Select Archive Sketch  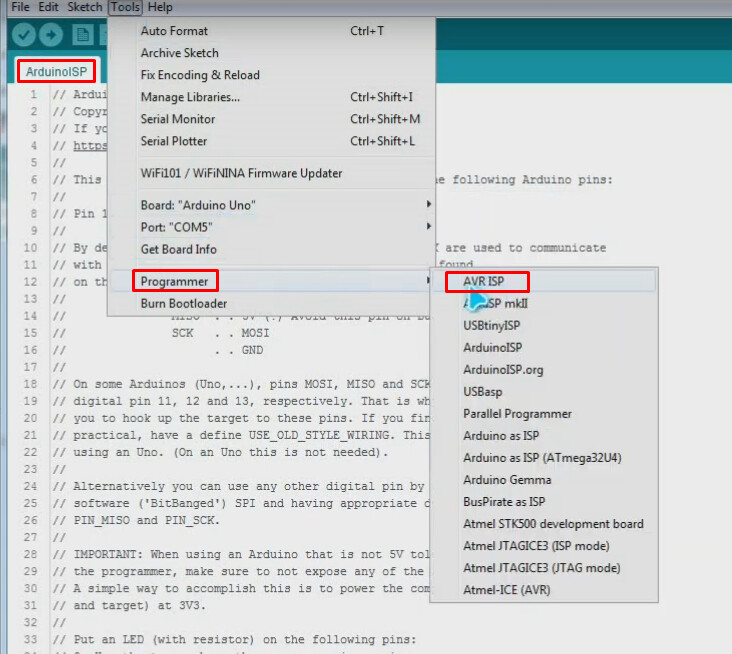click(x=271, y=53)
